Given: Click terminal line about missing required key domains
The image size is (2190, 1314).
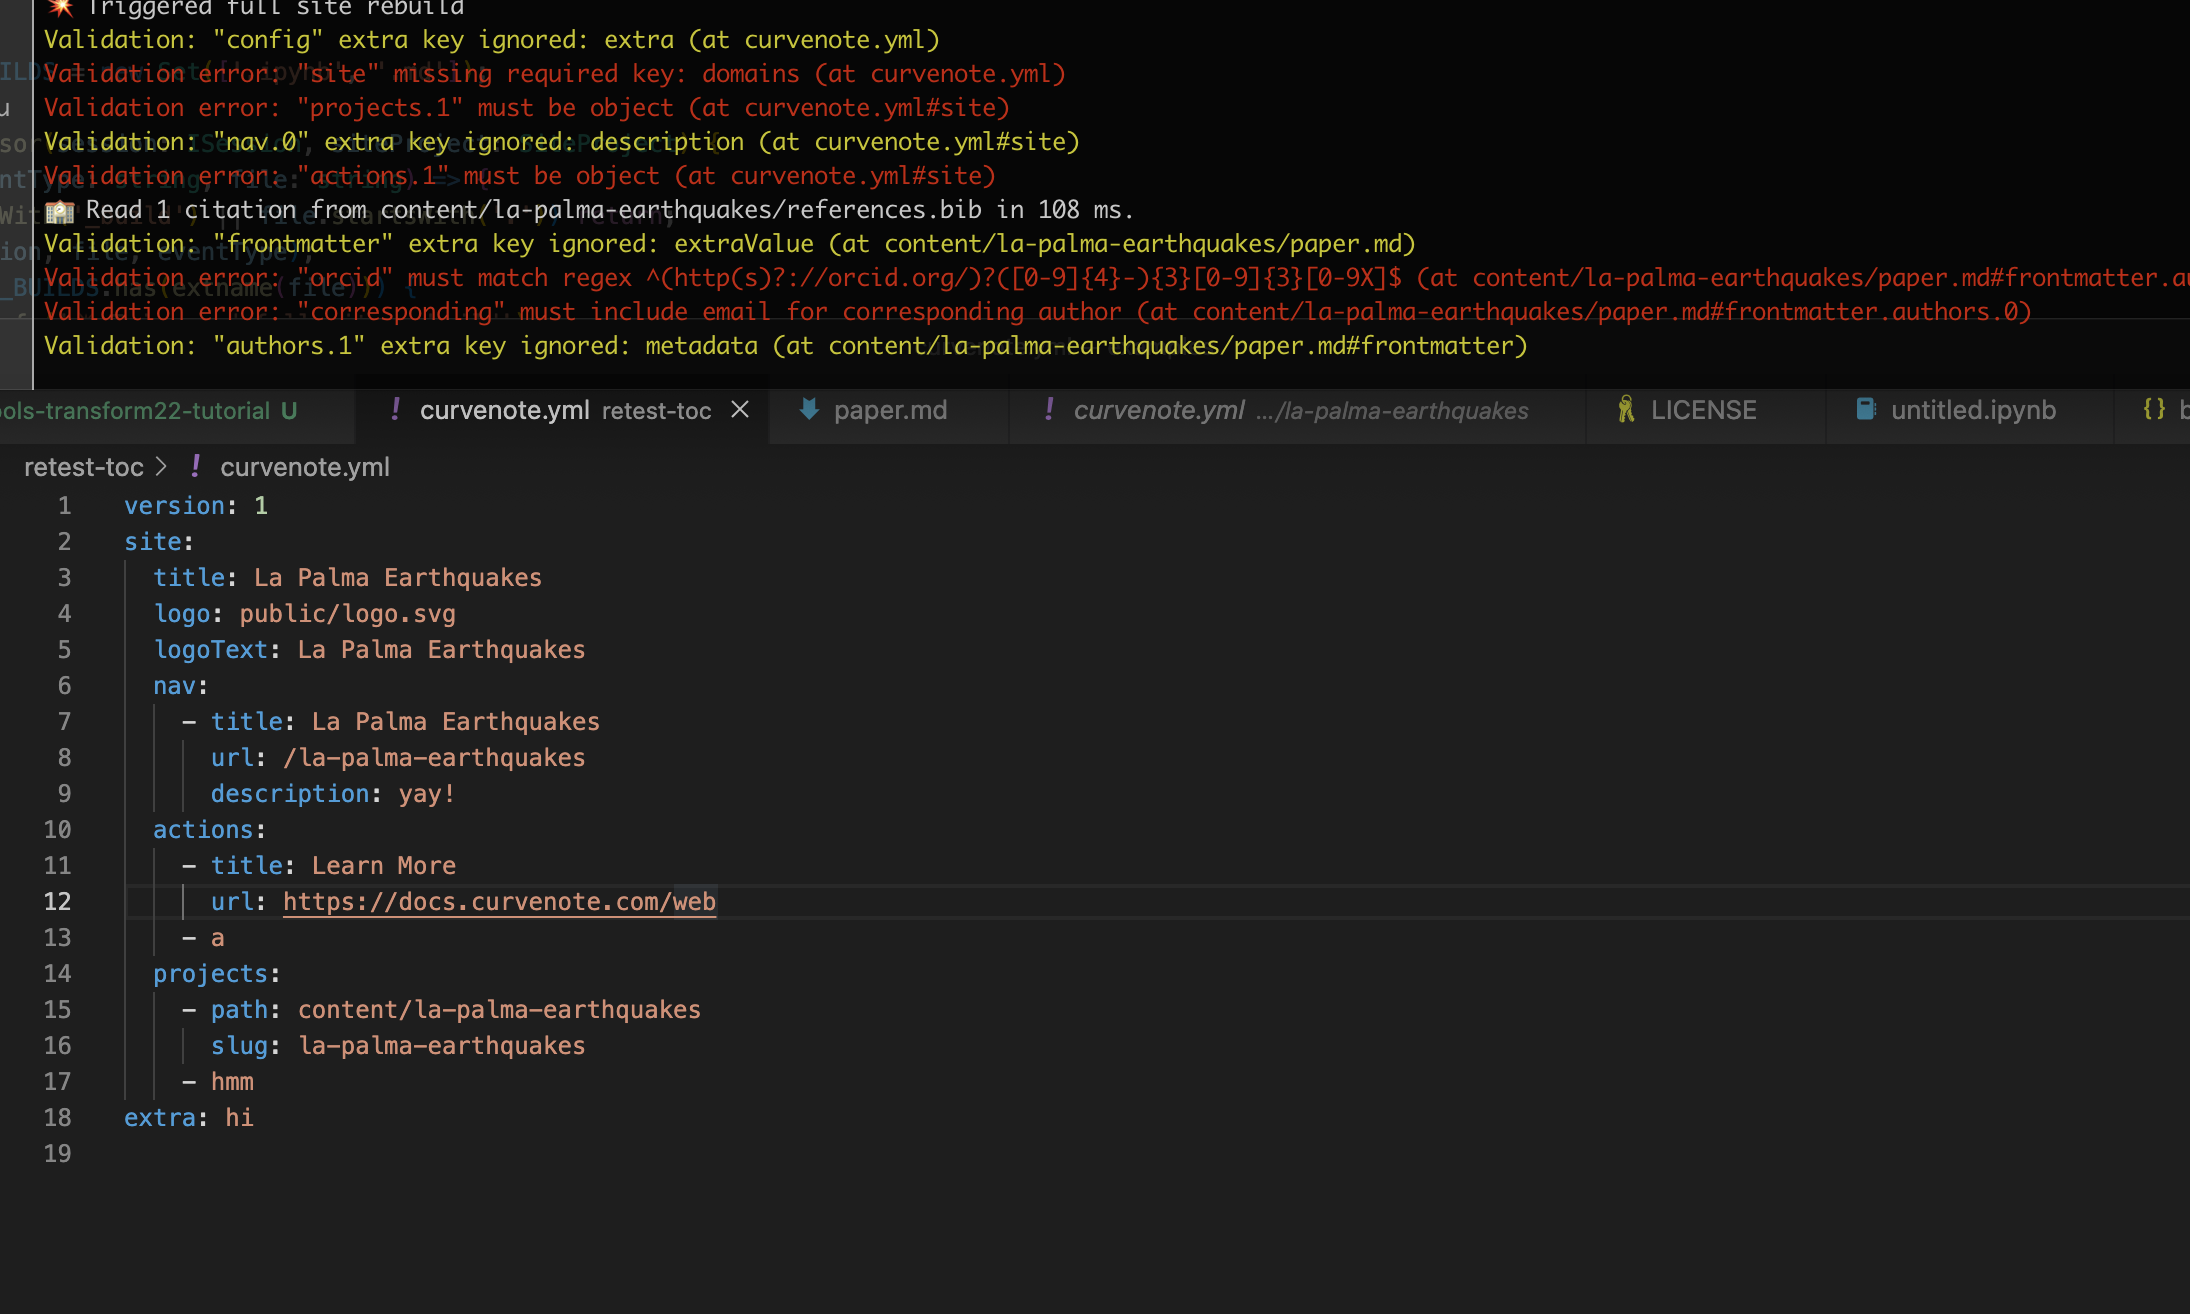Looking at the screenshot, I should point(555,74).
